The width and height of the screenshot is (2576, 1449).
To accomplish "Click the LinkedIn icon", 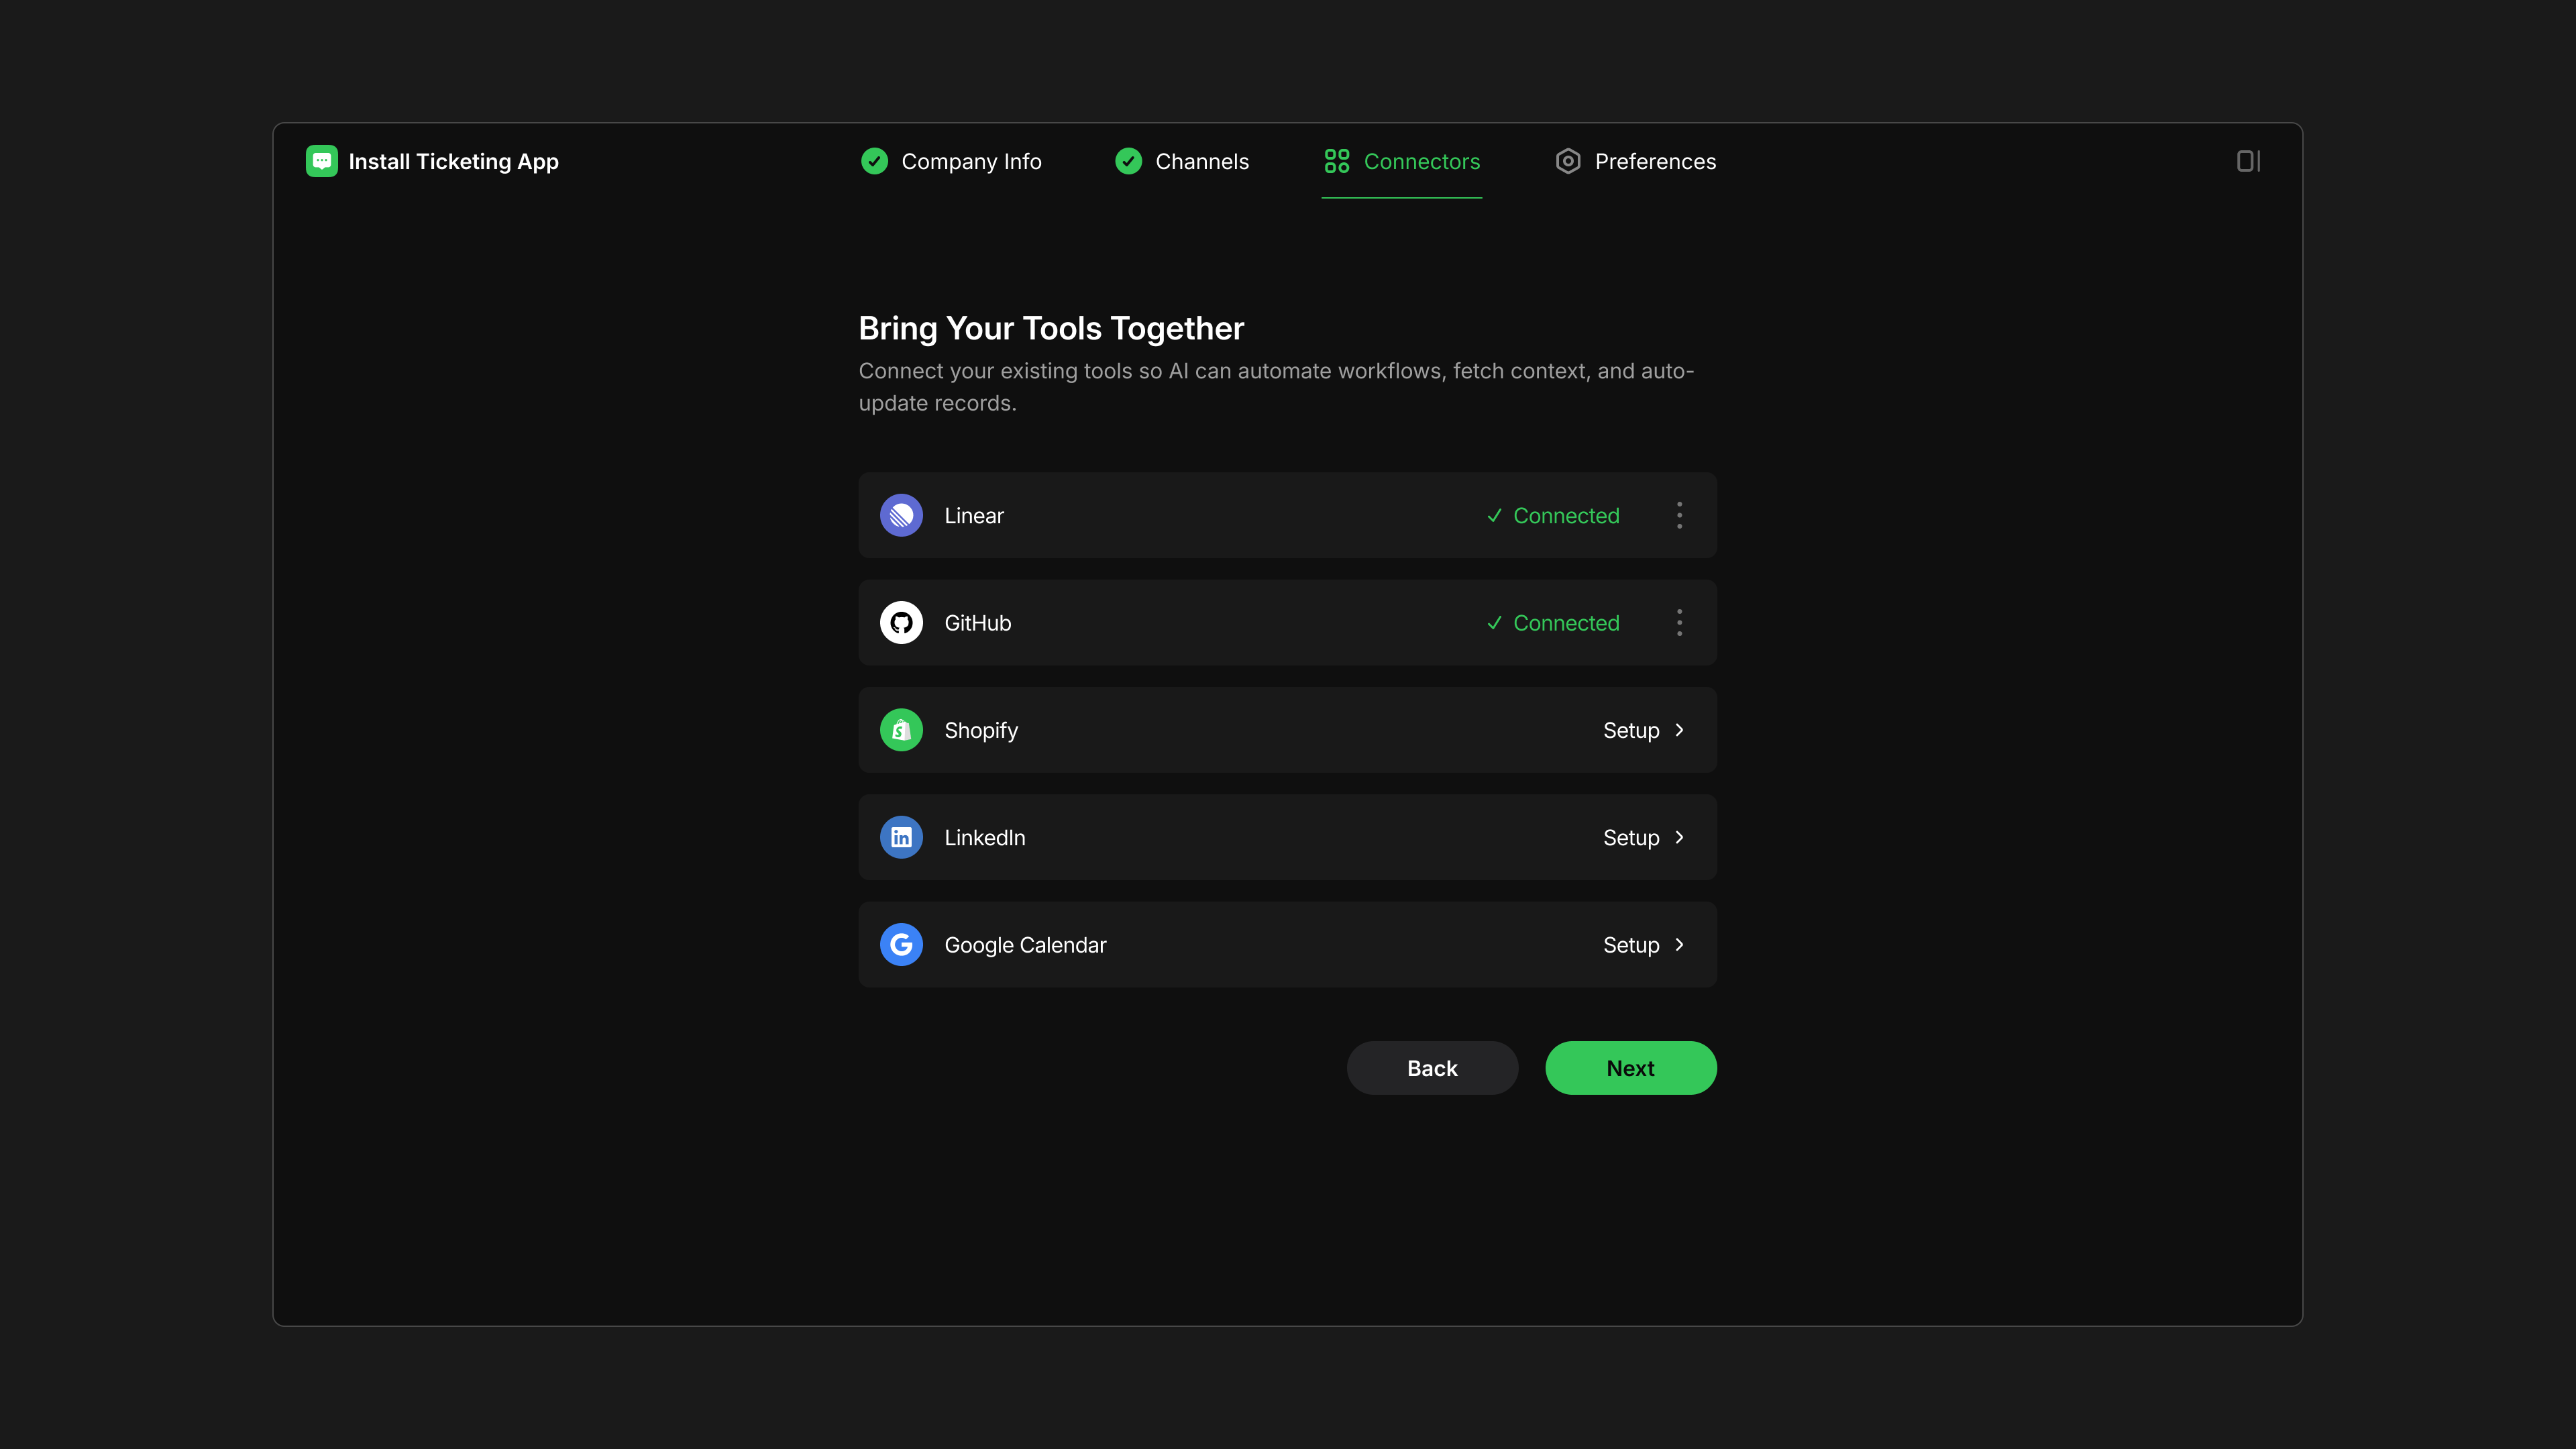I will tap(901, 837).
